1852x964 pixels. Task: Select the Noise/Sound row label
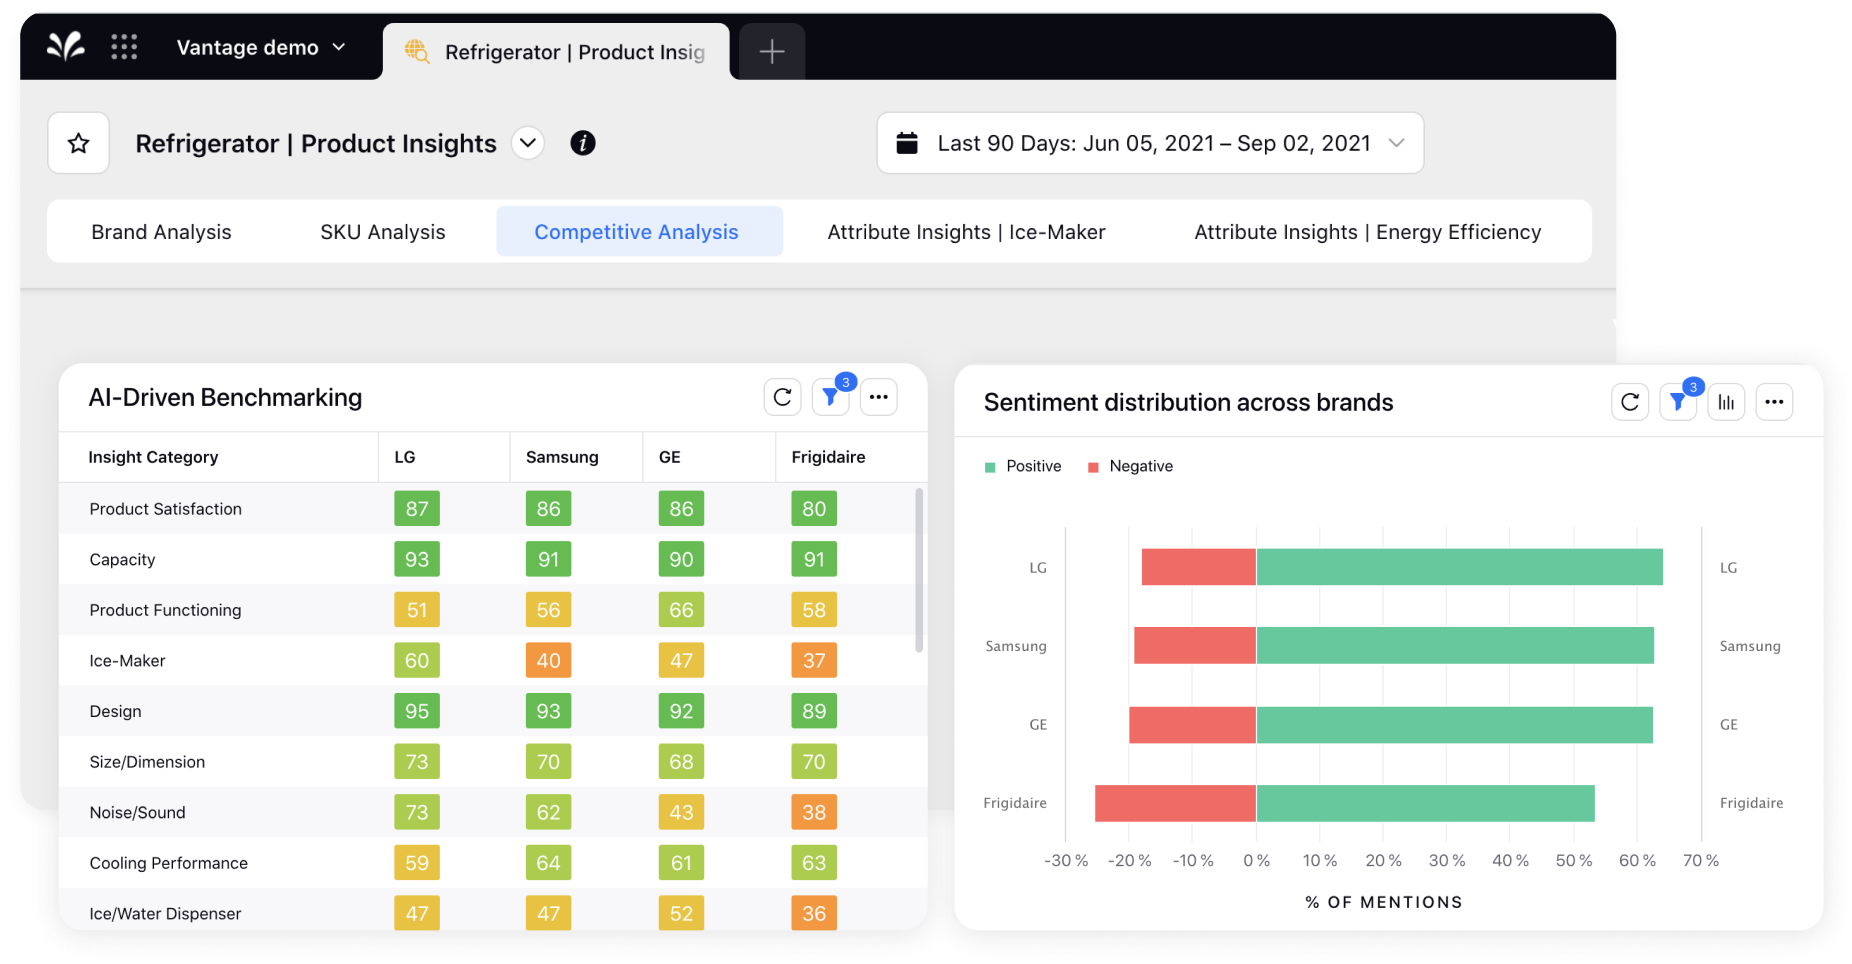(138, 813)
